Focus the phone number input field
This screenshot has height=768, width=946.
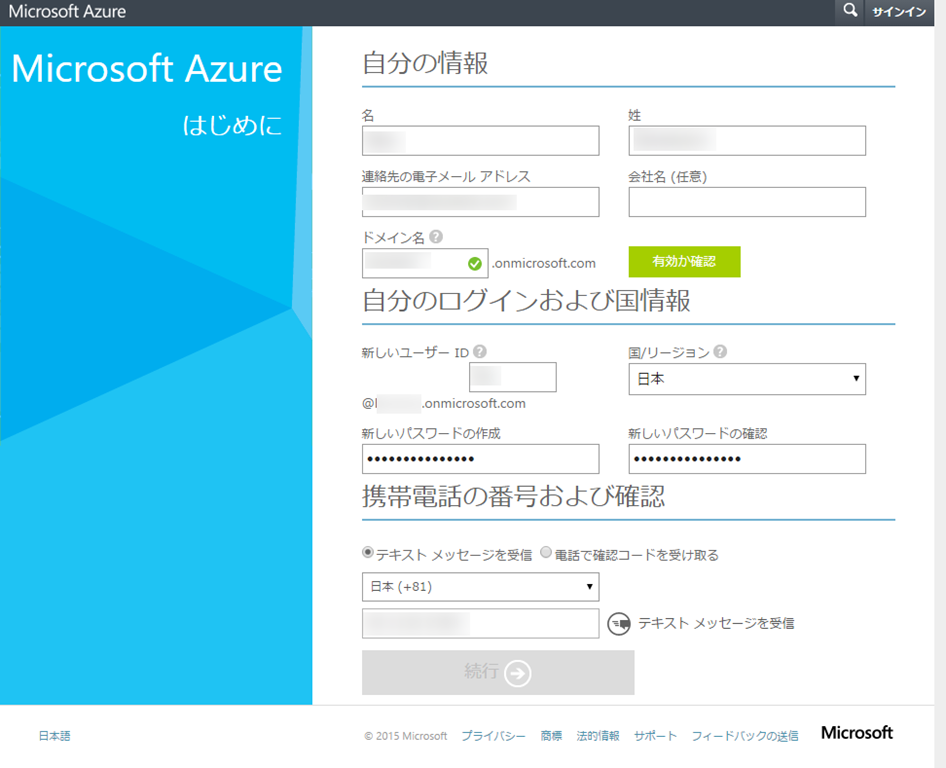tap(480, 623)
